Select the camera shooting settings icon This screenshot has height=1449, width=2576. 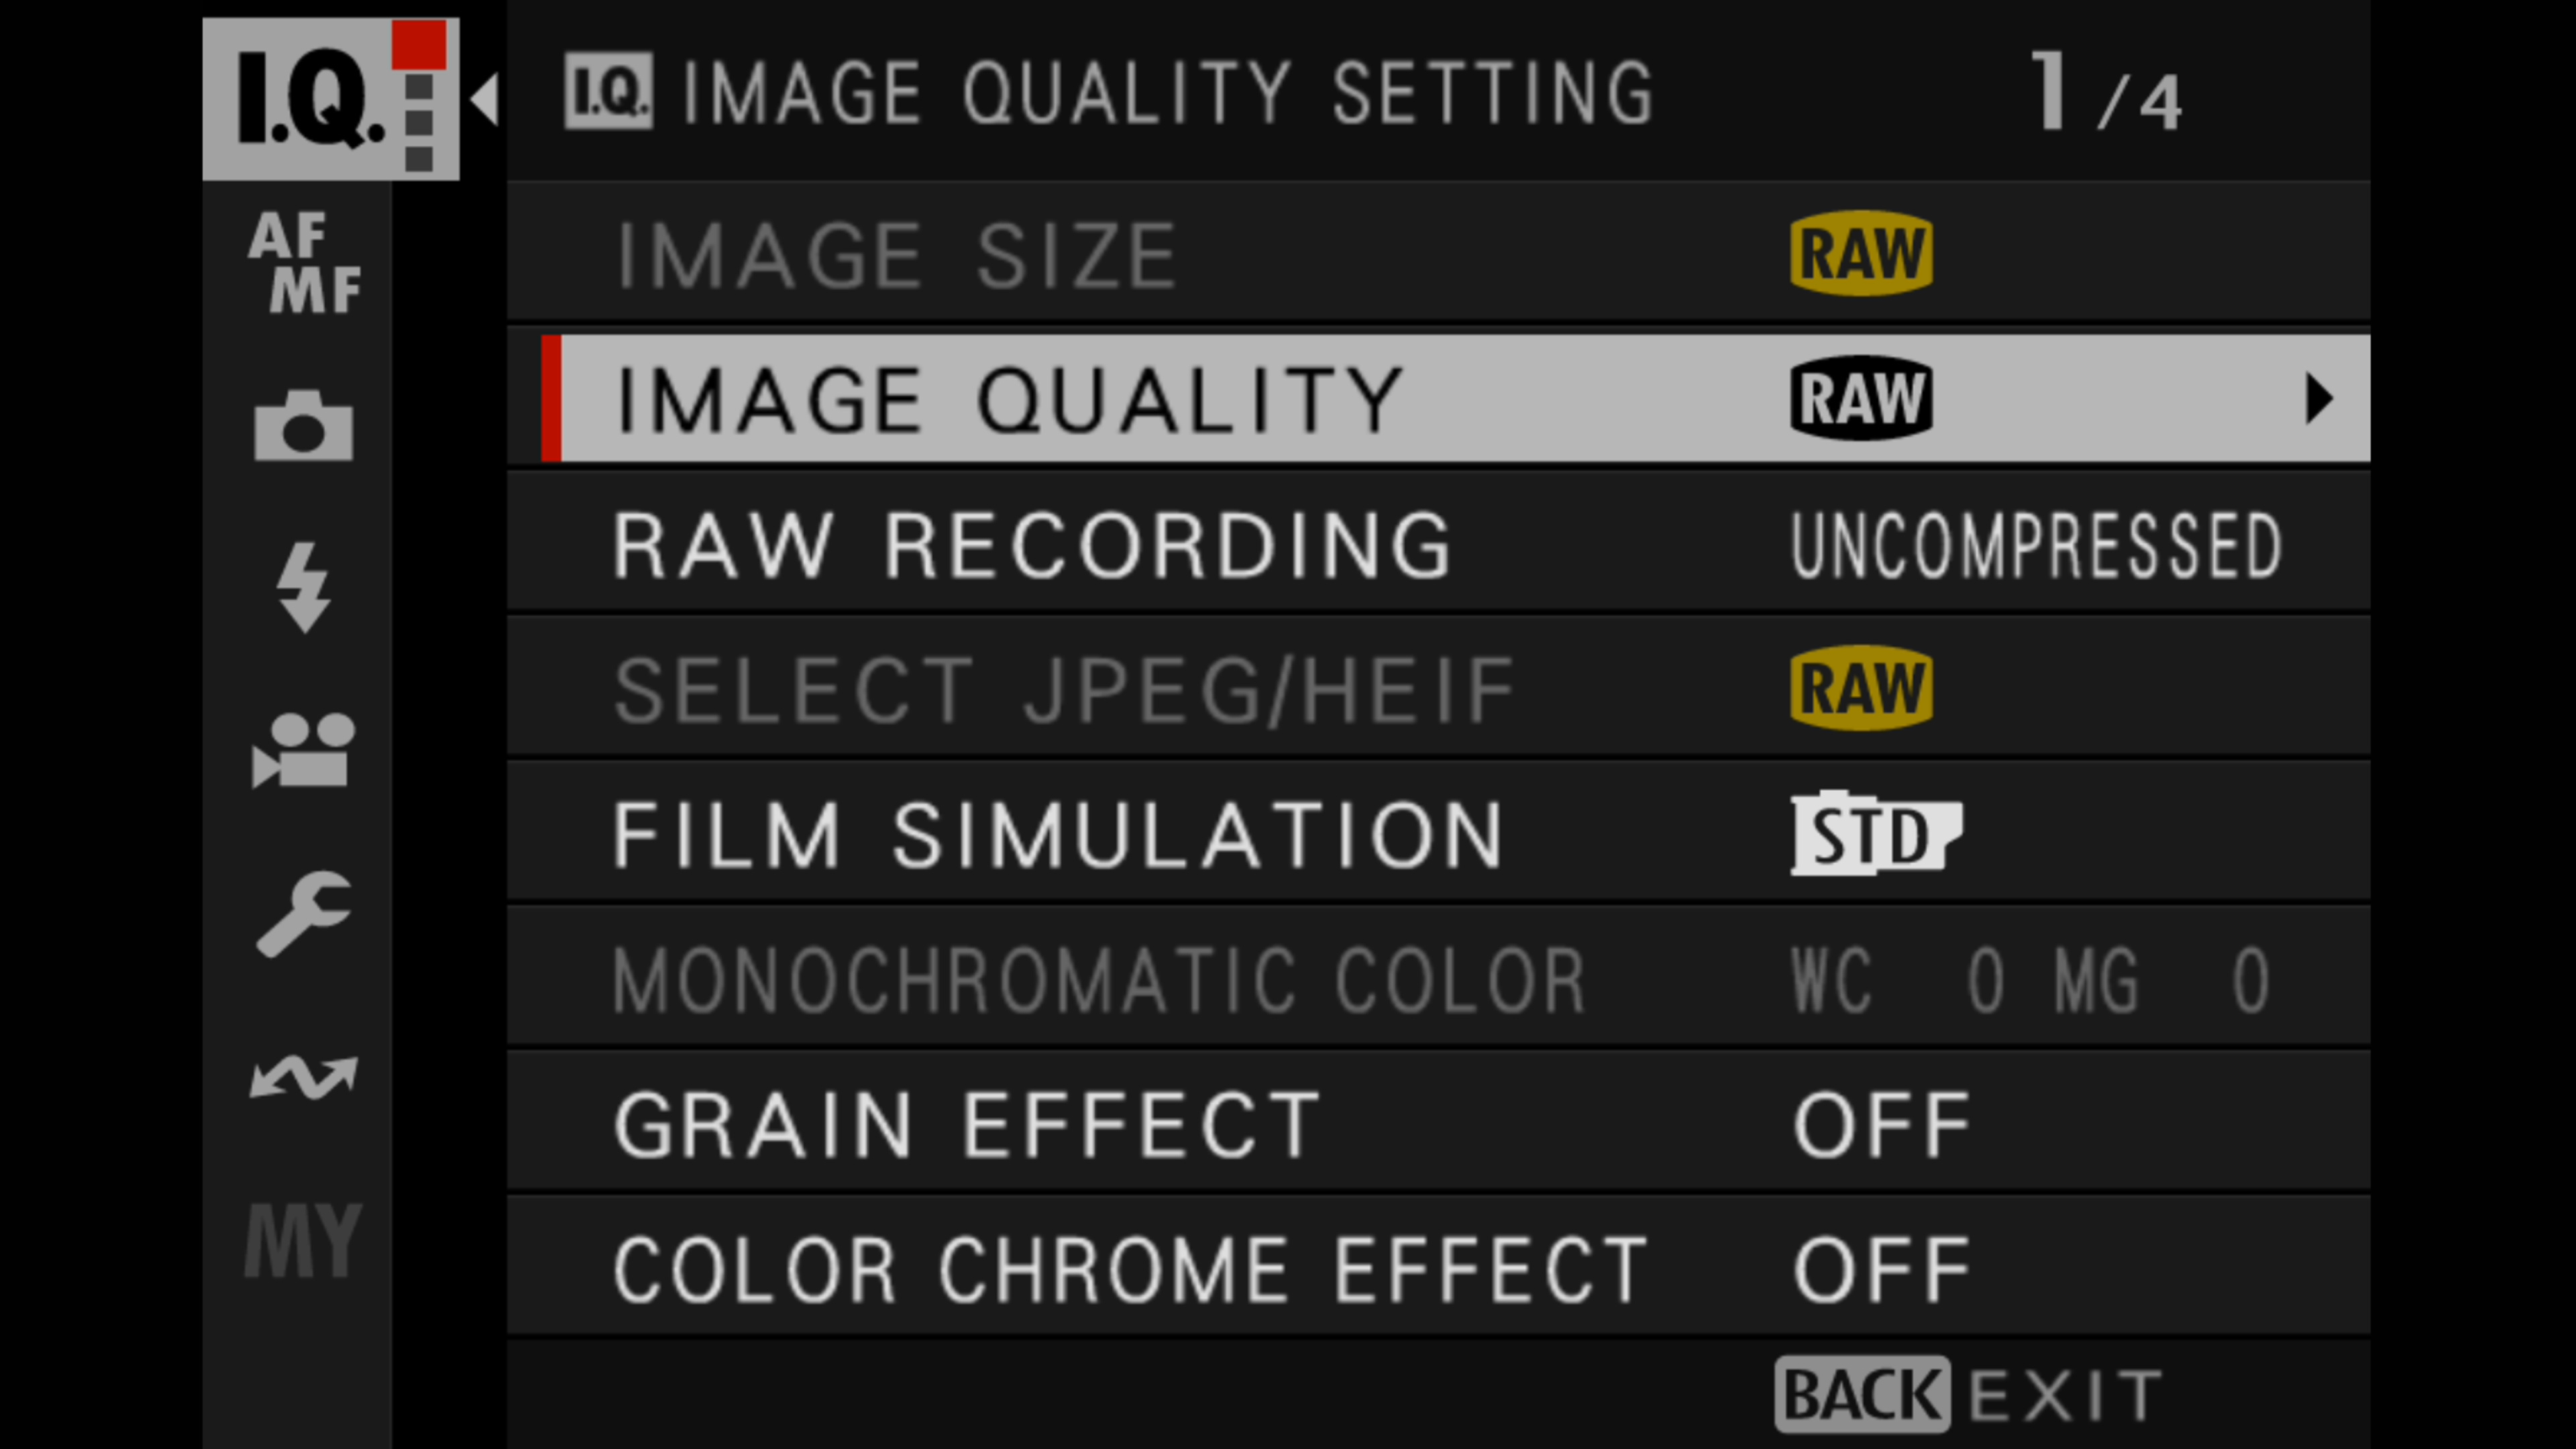click(303, 426)
